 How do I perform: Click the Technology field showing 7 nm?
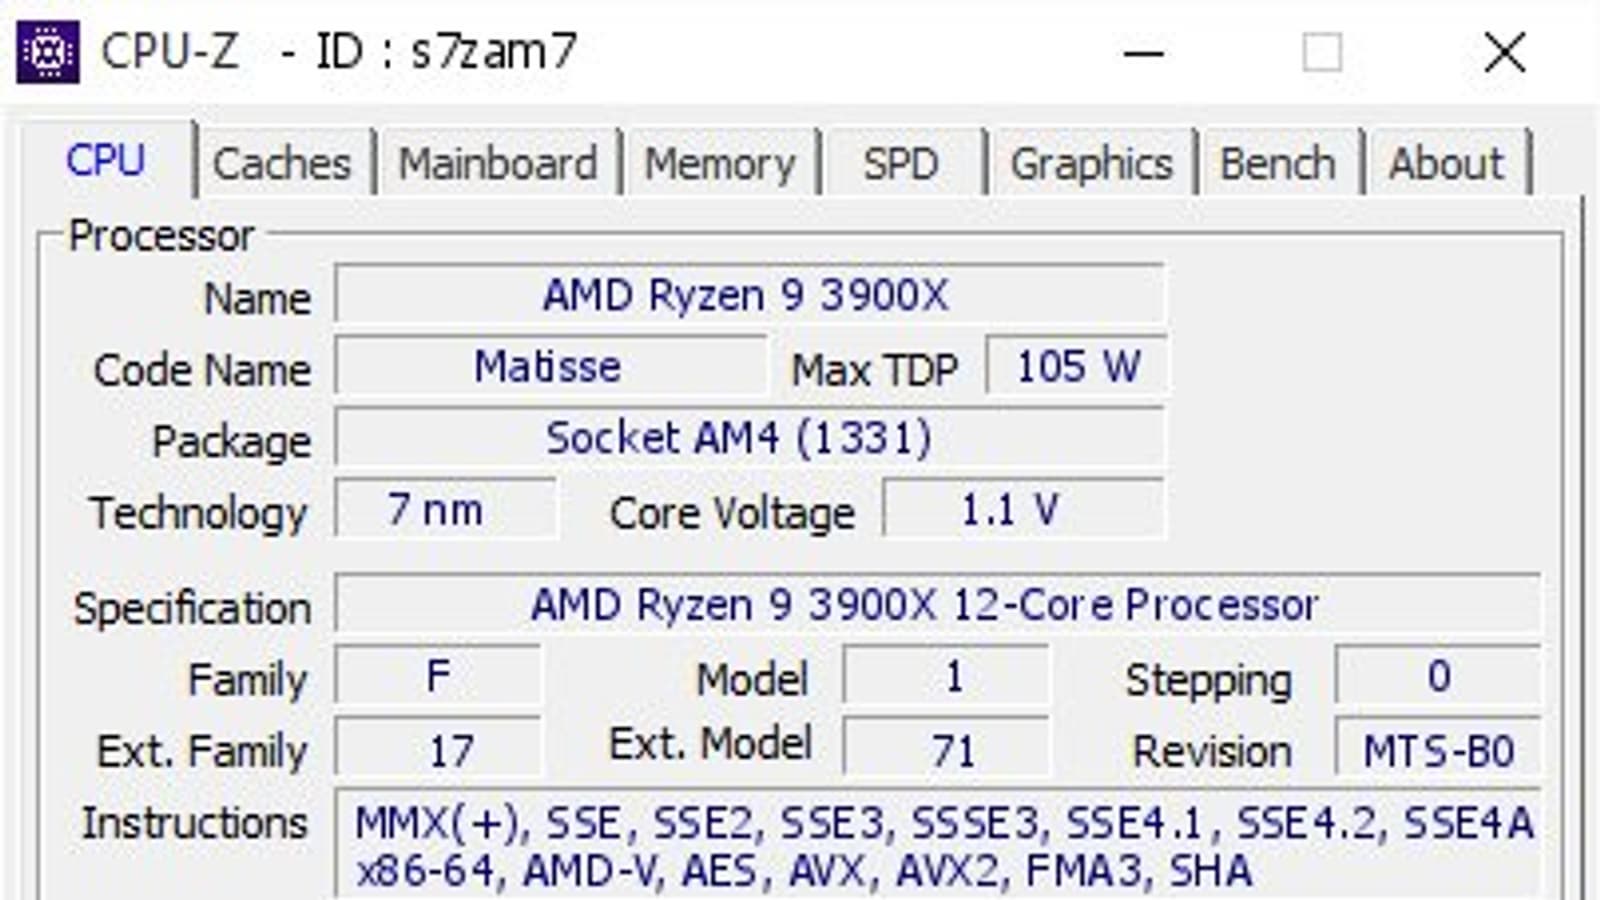pos(445,510)
